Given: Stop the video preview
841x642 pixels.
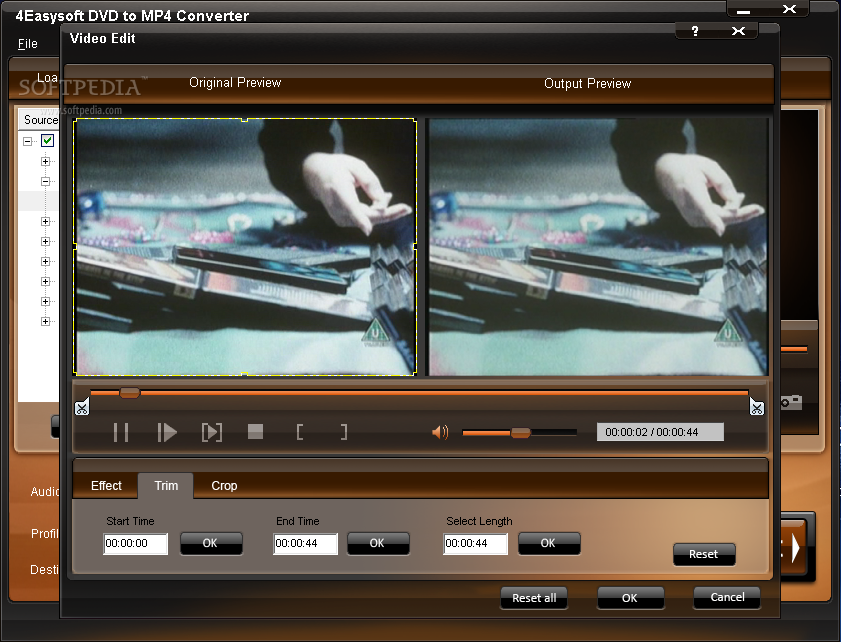Looking at the screenshot, I should click(255, 432).
